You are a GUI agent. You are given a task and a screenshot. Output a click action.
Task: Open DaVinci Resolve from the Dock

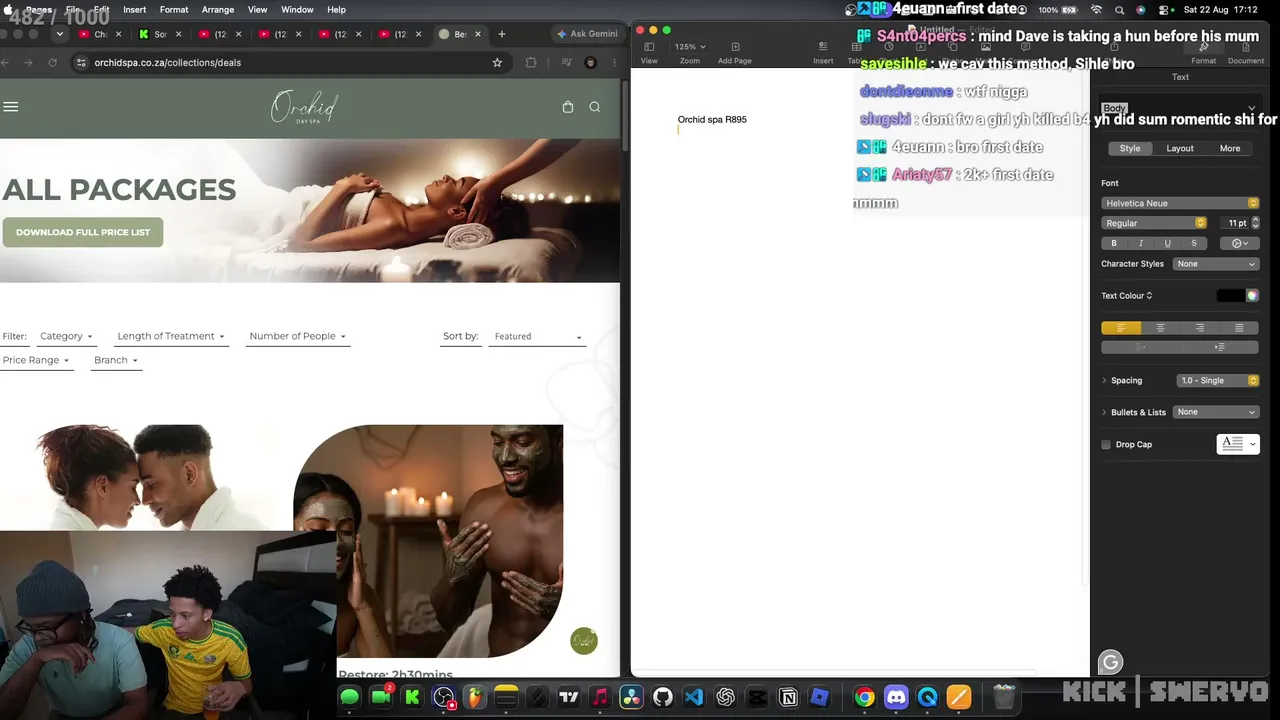pos(631,697)
